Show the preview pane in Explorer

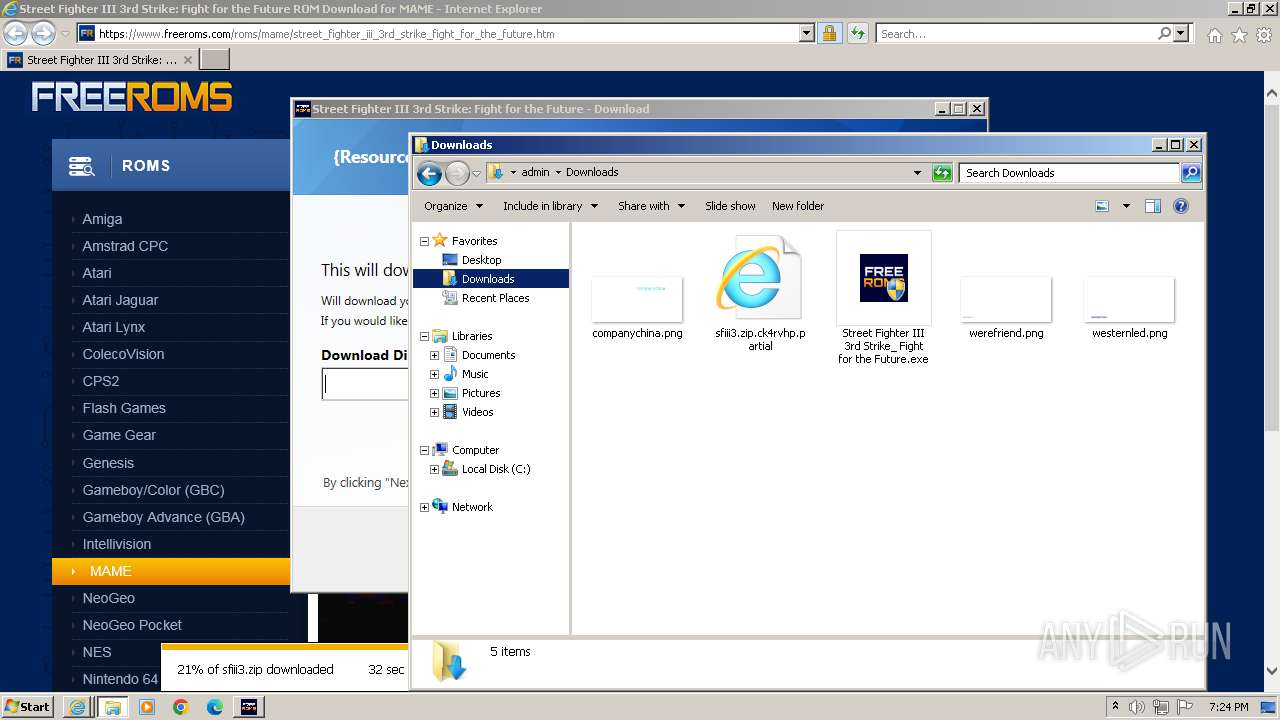click(x=1153, y=206)
